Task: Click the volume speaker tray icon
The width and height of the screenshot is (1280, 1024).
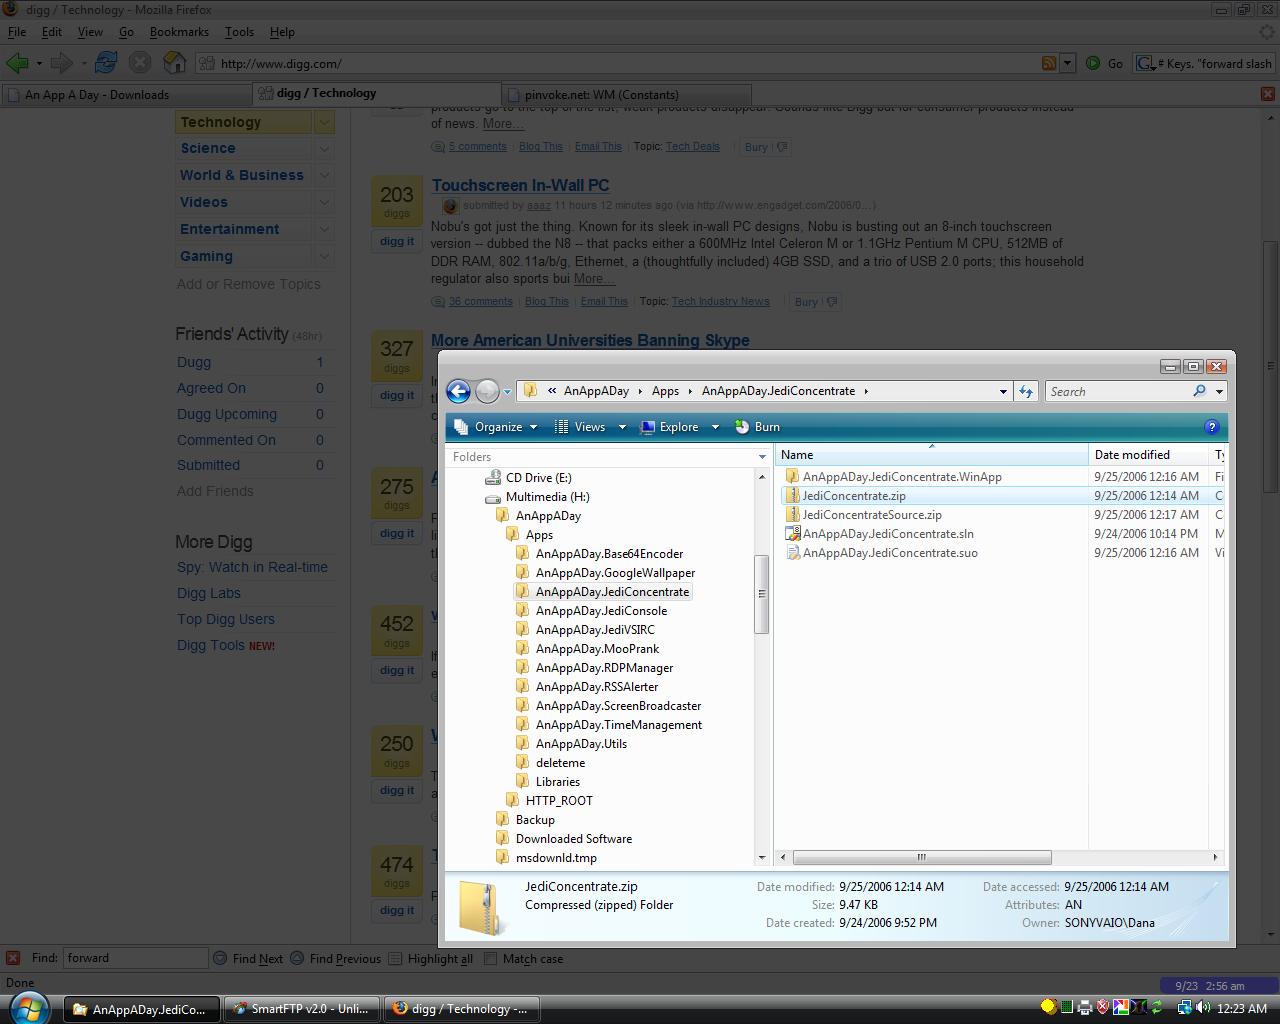Action: 1203,1008
